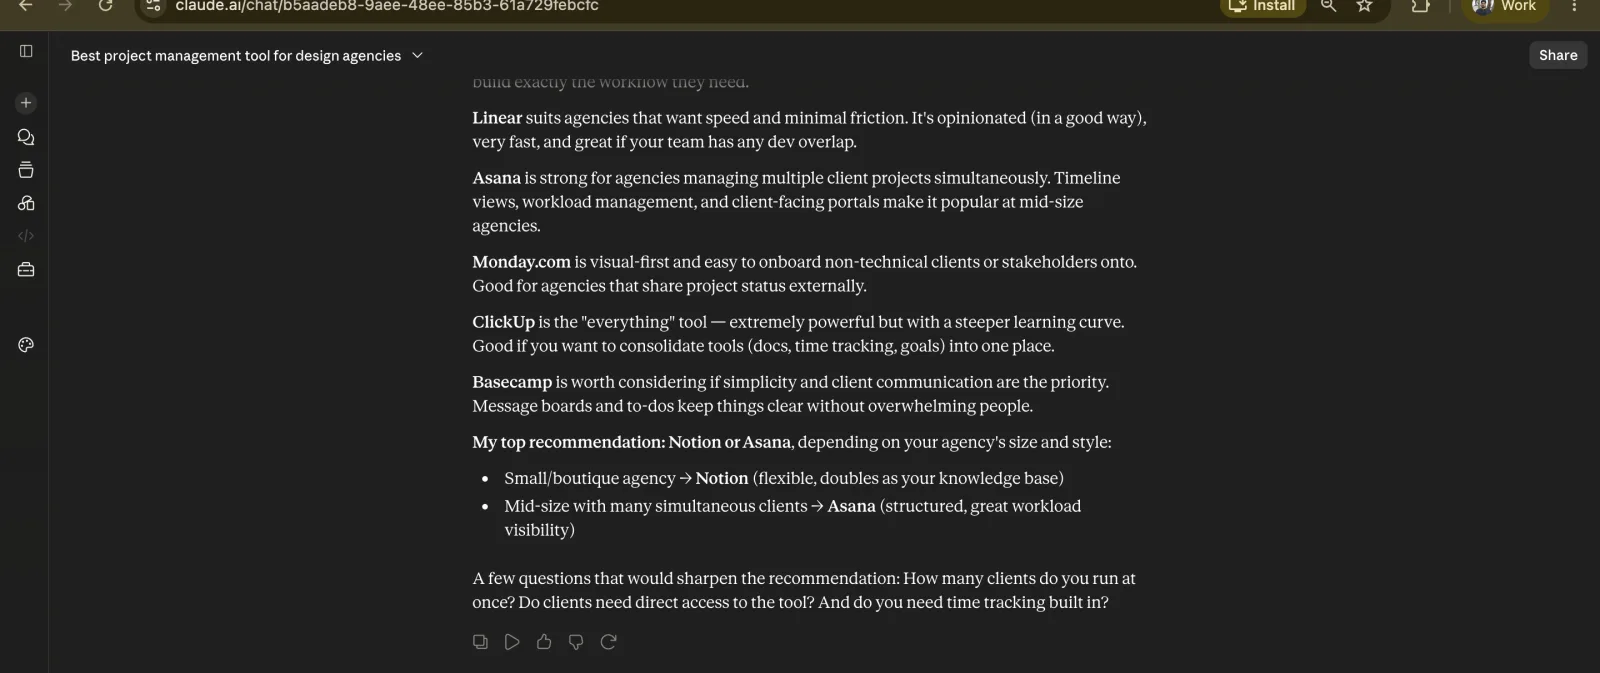Copy the response with copy icon

tap(480, 642)
